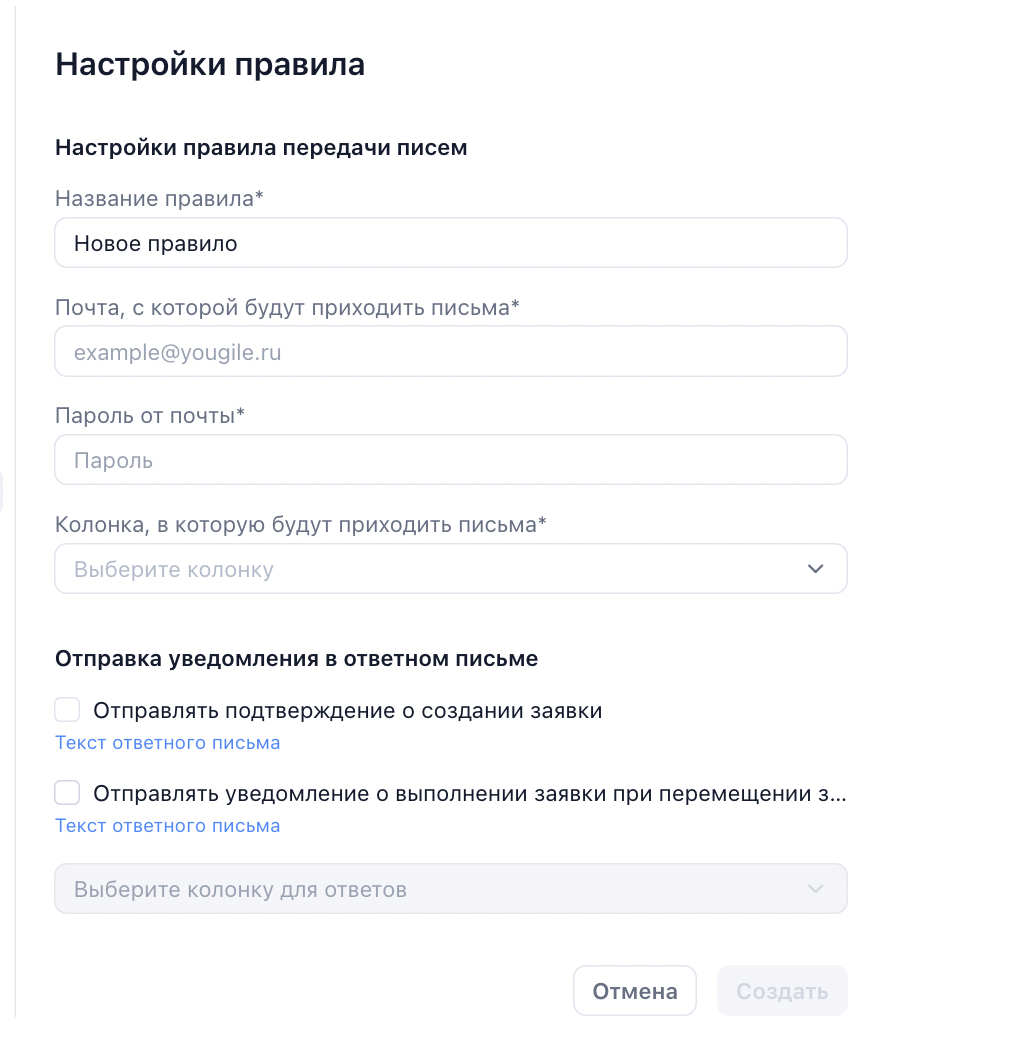This screenshot has width=1010, height=1046.
Task: Click the 'Пароль от почты*' field label
Action: 150,415
